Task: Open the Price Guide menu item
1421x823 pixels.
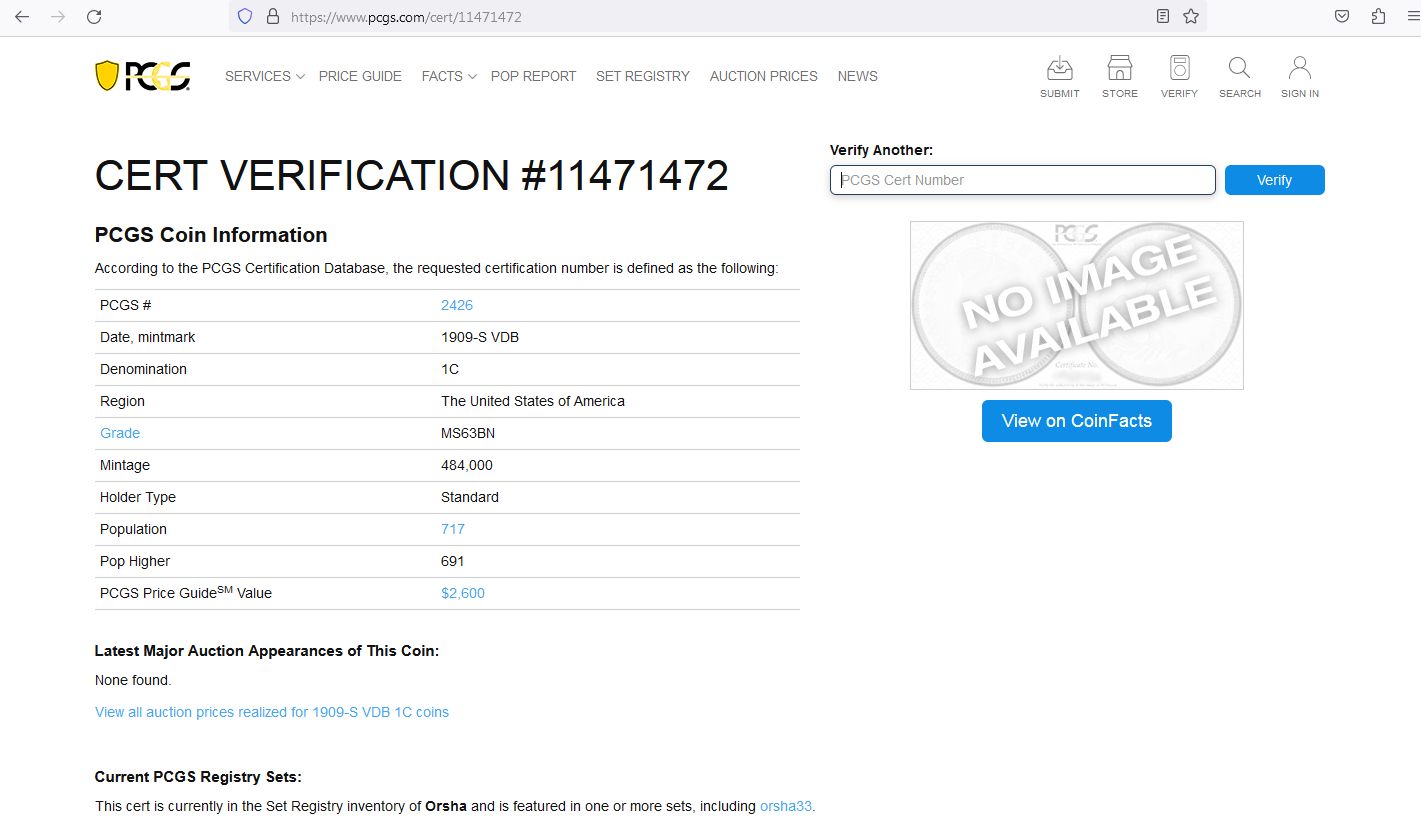Action: [360, 76]
